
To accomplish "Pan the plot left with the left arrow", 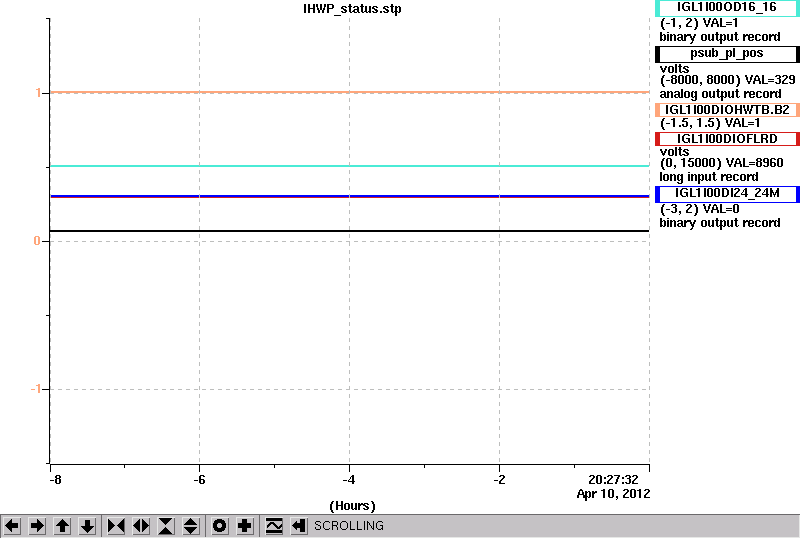I will pyautogui.click(x=12, y=526).
